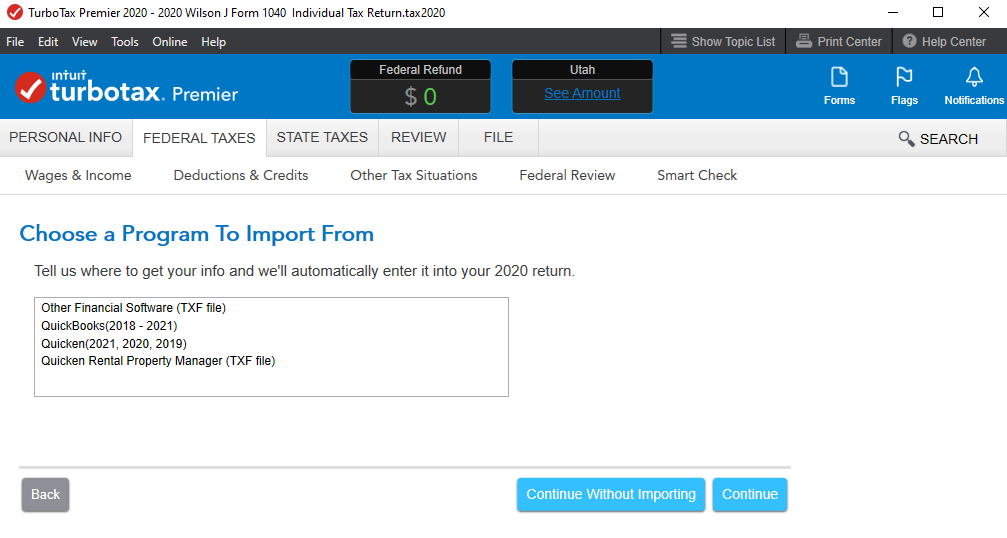Click the Federal Refund amount display

[x=420, y=96]
